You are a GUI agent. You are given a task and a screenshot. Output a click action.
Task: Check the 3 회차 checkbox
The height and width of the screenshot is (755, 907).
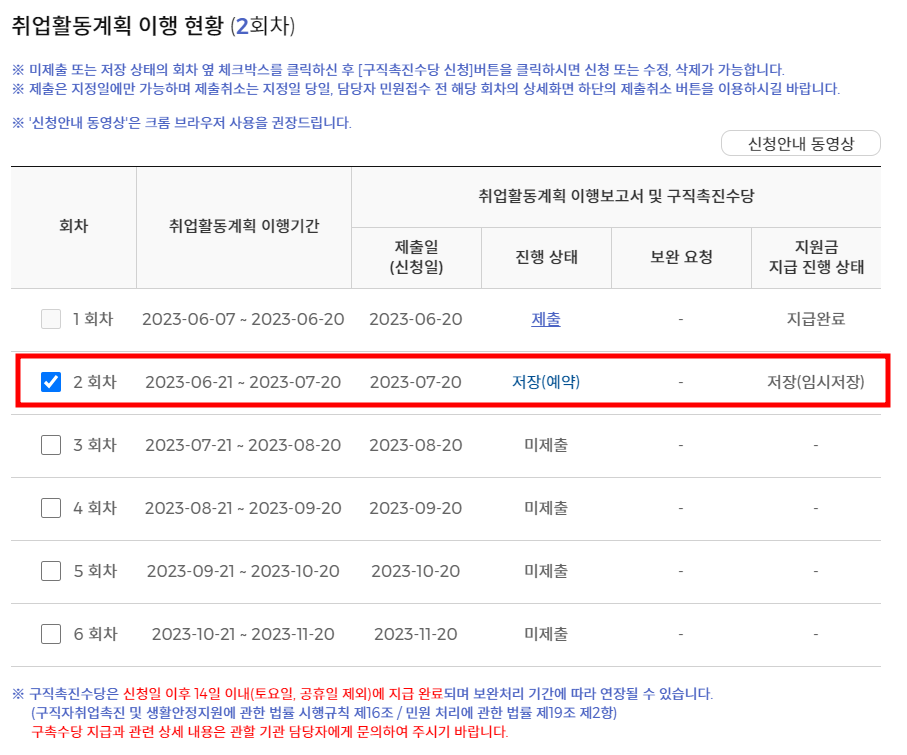pyautogui.click(x=51, y=445)
